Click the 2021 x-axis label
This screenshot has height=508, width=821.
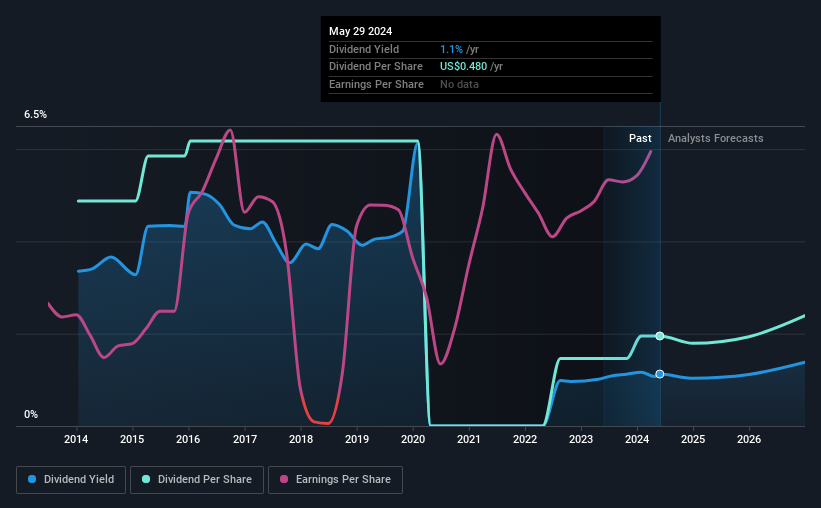(469, 439)
